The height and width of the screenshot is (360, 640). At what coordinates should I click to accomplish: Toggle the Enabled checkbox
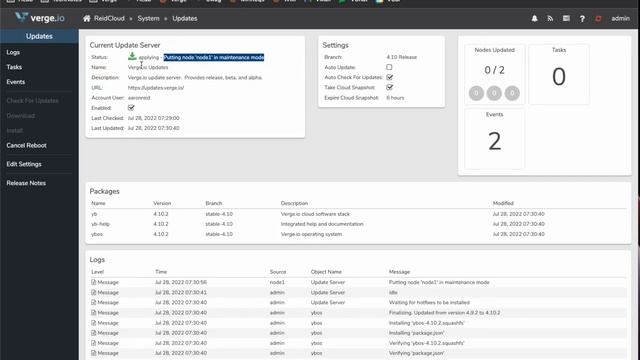click(131, 108)
